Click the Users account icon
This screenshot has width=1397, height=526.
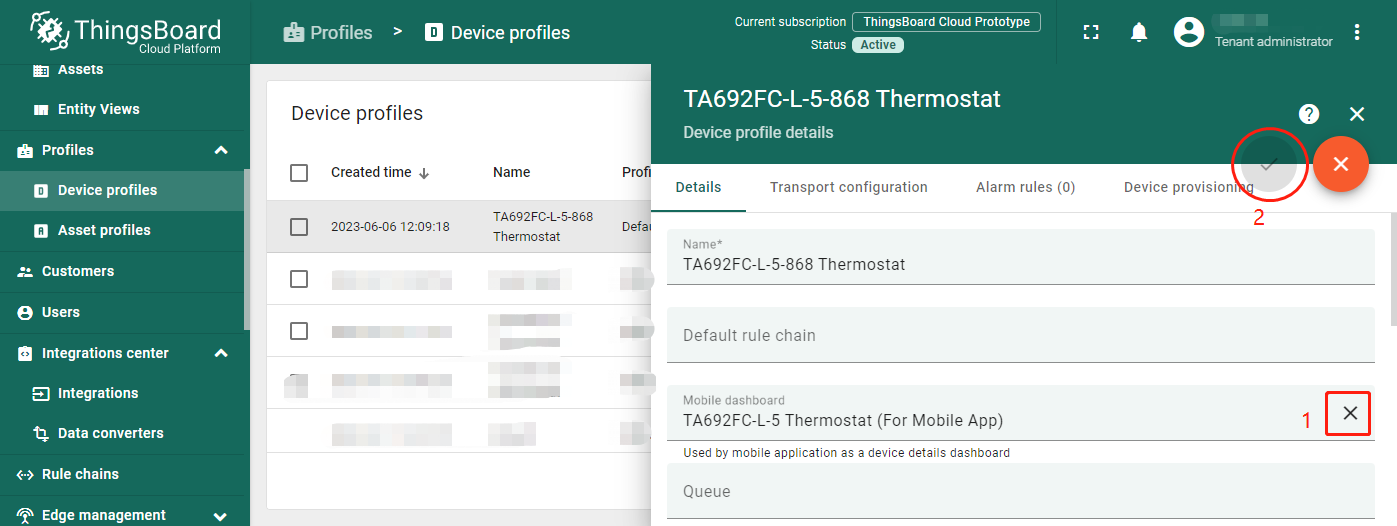[x=25, y=313]
